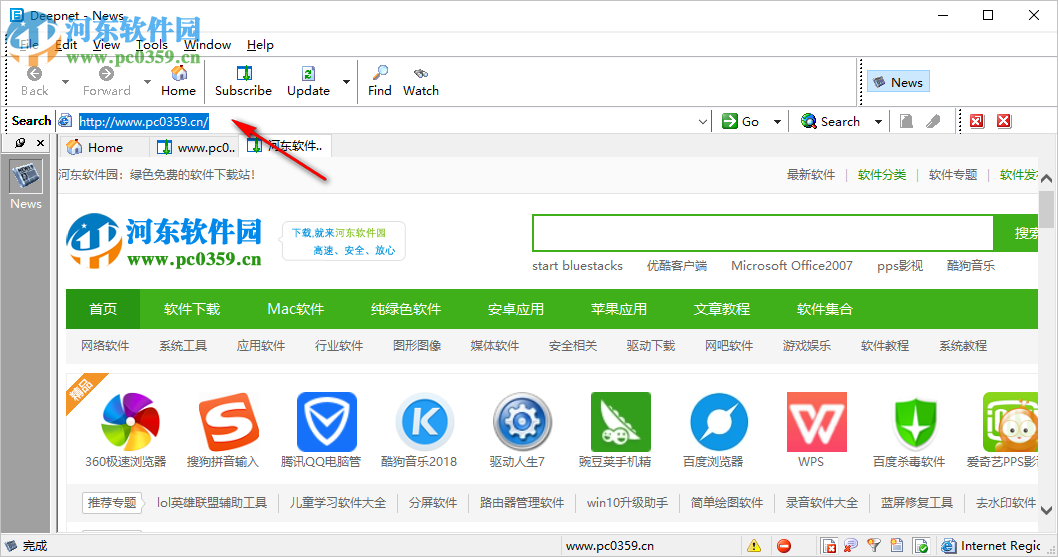Open the Find tool

pos(380,81)
